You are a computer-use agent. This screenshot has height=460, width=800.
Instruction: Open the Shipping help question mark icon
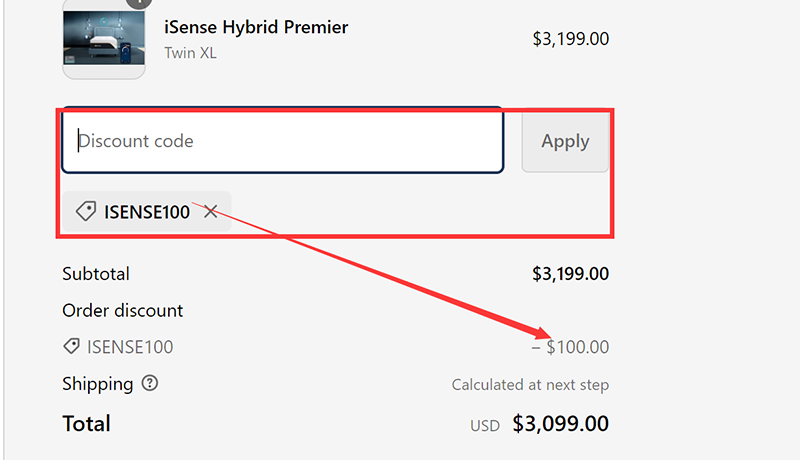click(150, 383)
